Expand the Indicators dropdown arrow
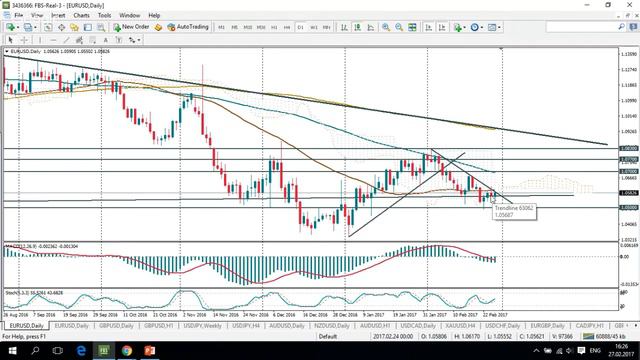Screen dimensions: 640x360 (x=464, y=27)
